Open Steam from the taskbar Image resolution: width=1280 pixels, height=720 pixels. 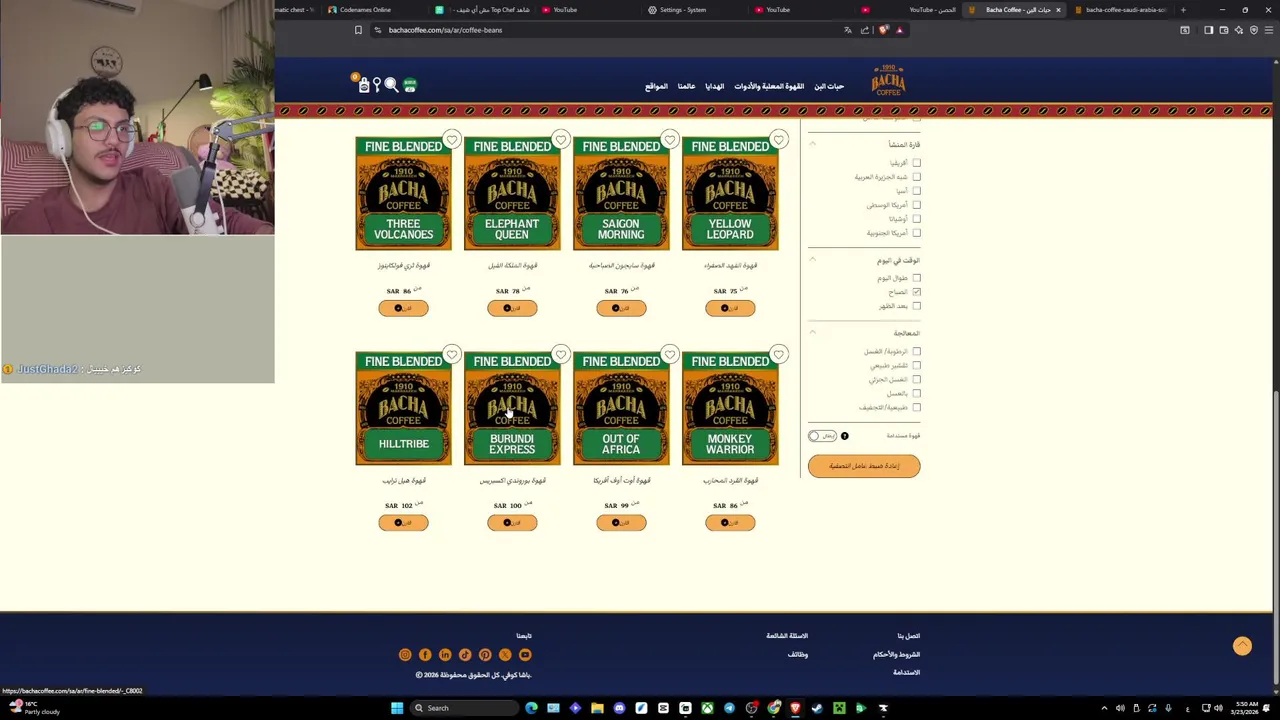[817, 708]
